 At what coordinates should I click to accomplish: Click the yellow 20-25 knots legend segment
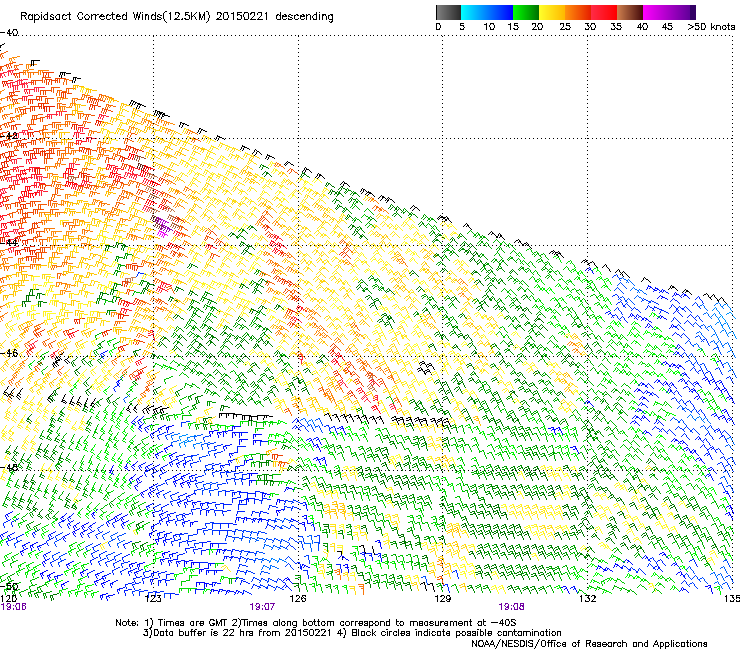pos(552,12)
